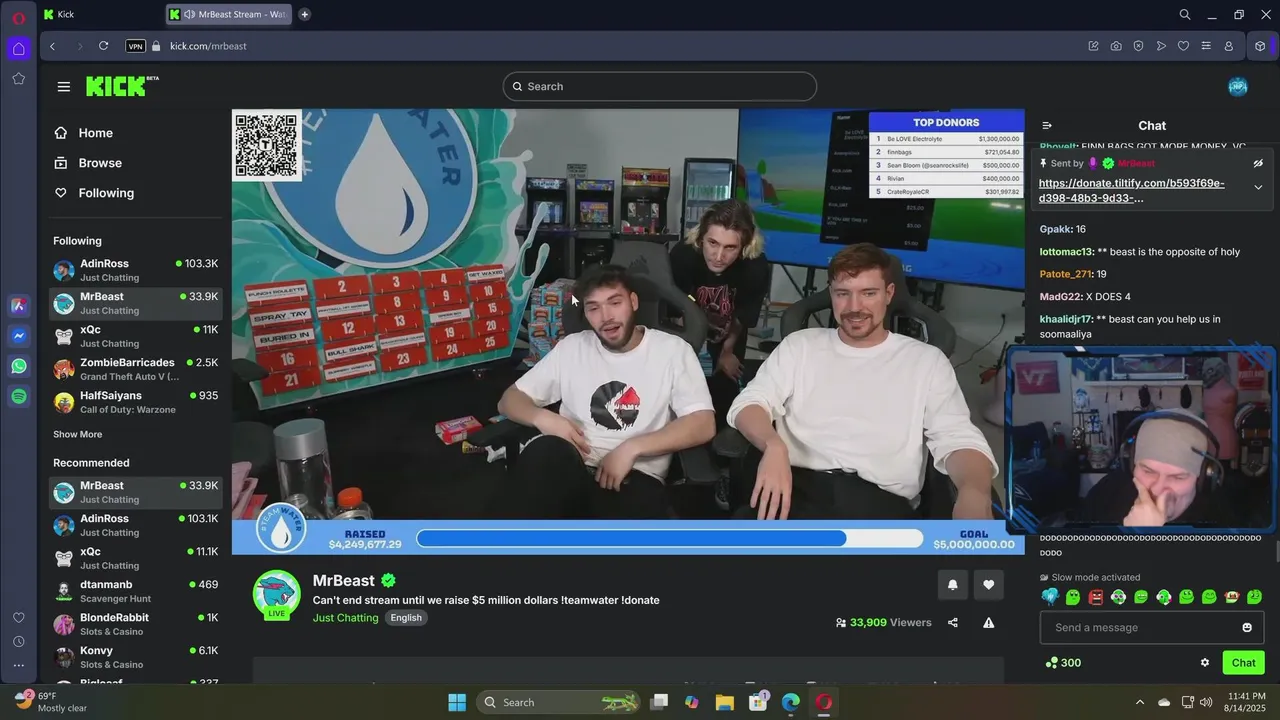Click the MrBeast channel name heading

point(343,580)
